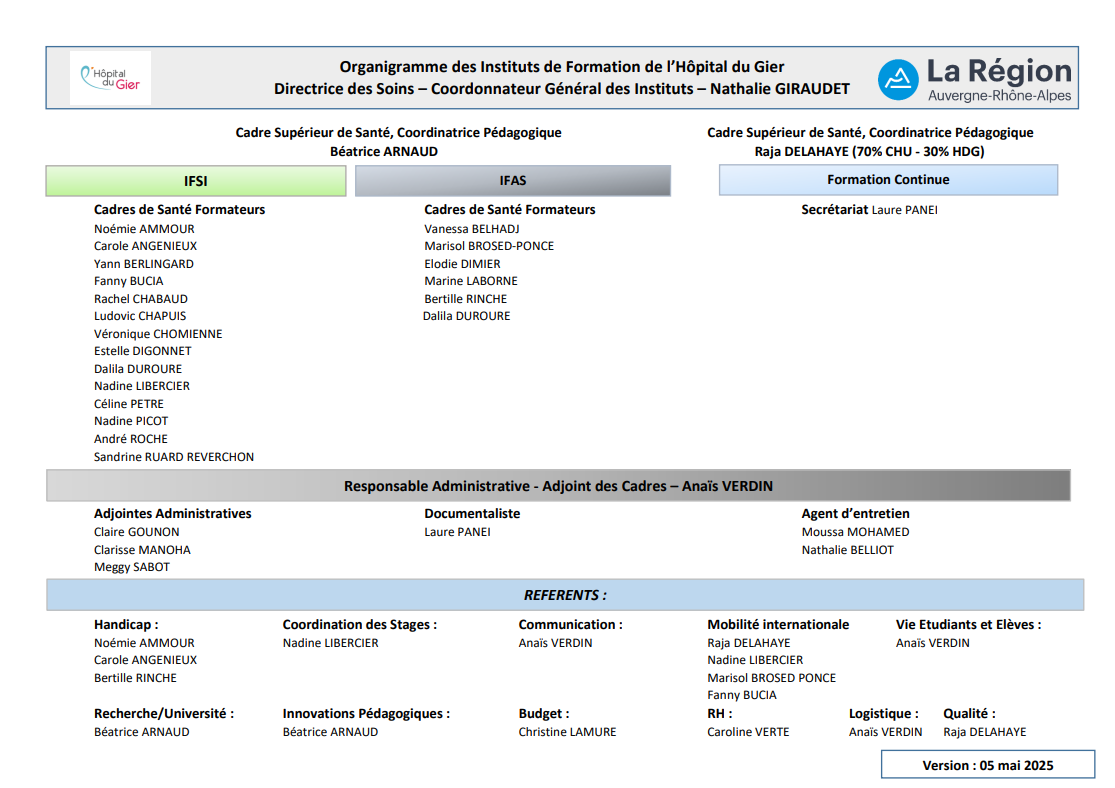Image resolution: width=1115 pixels, height=788 pixels.
Task: Click the Responsable Administrative header bar
Action: 558,486
